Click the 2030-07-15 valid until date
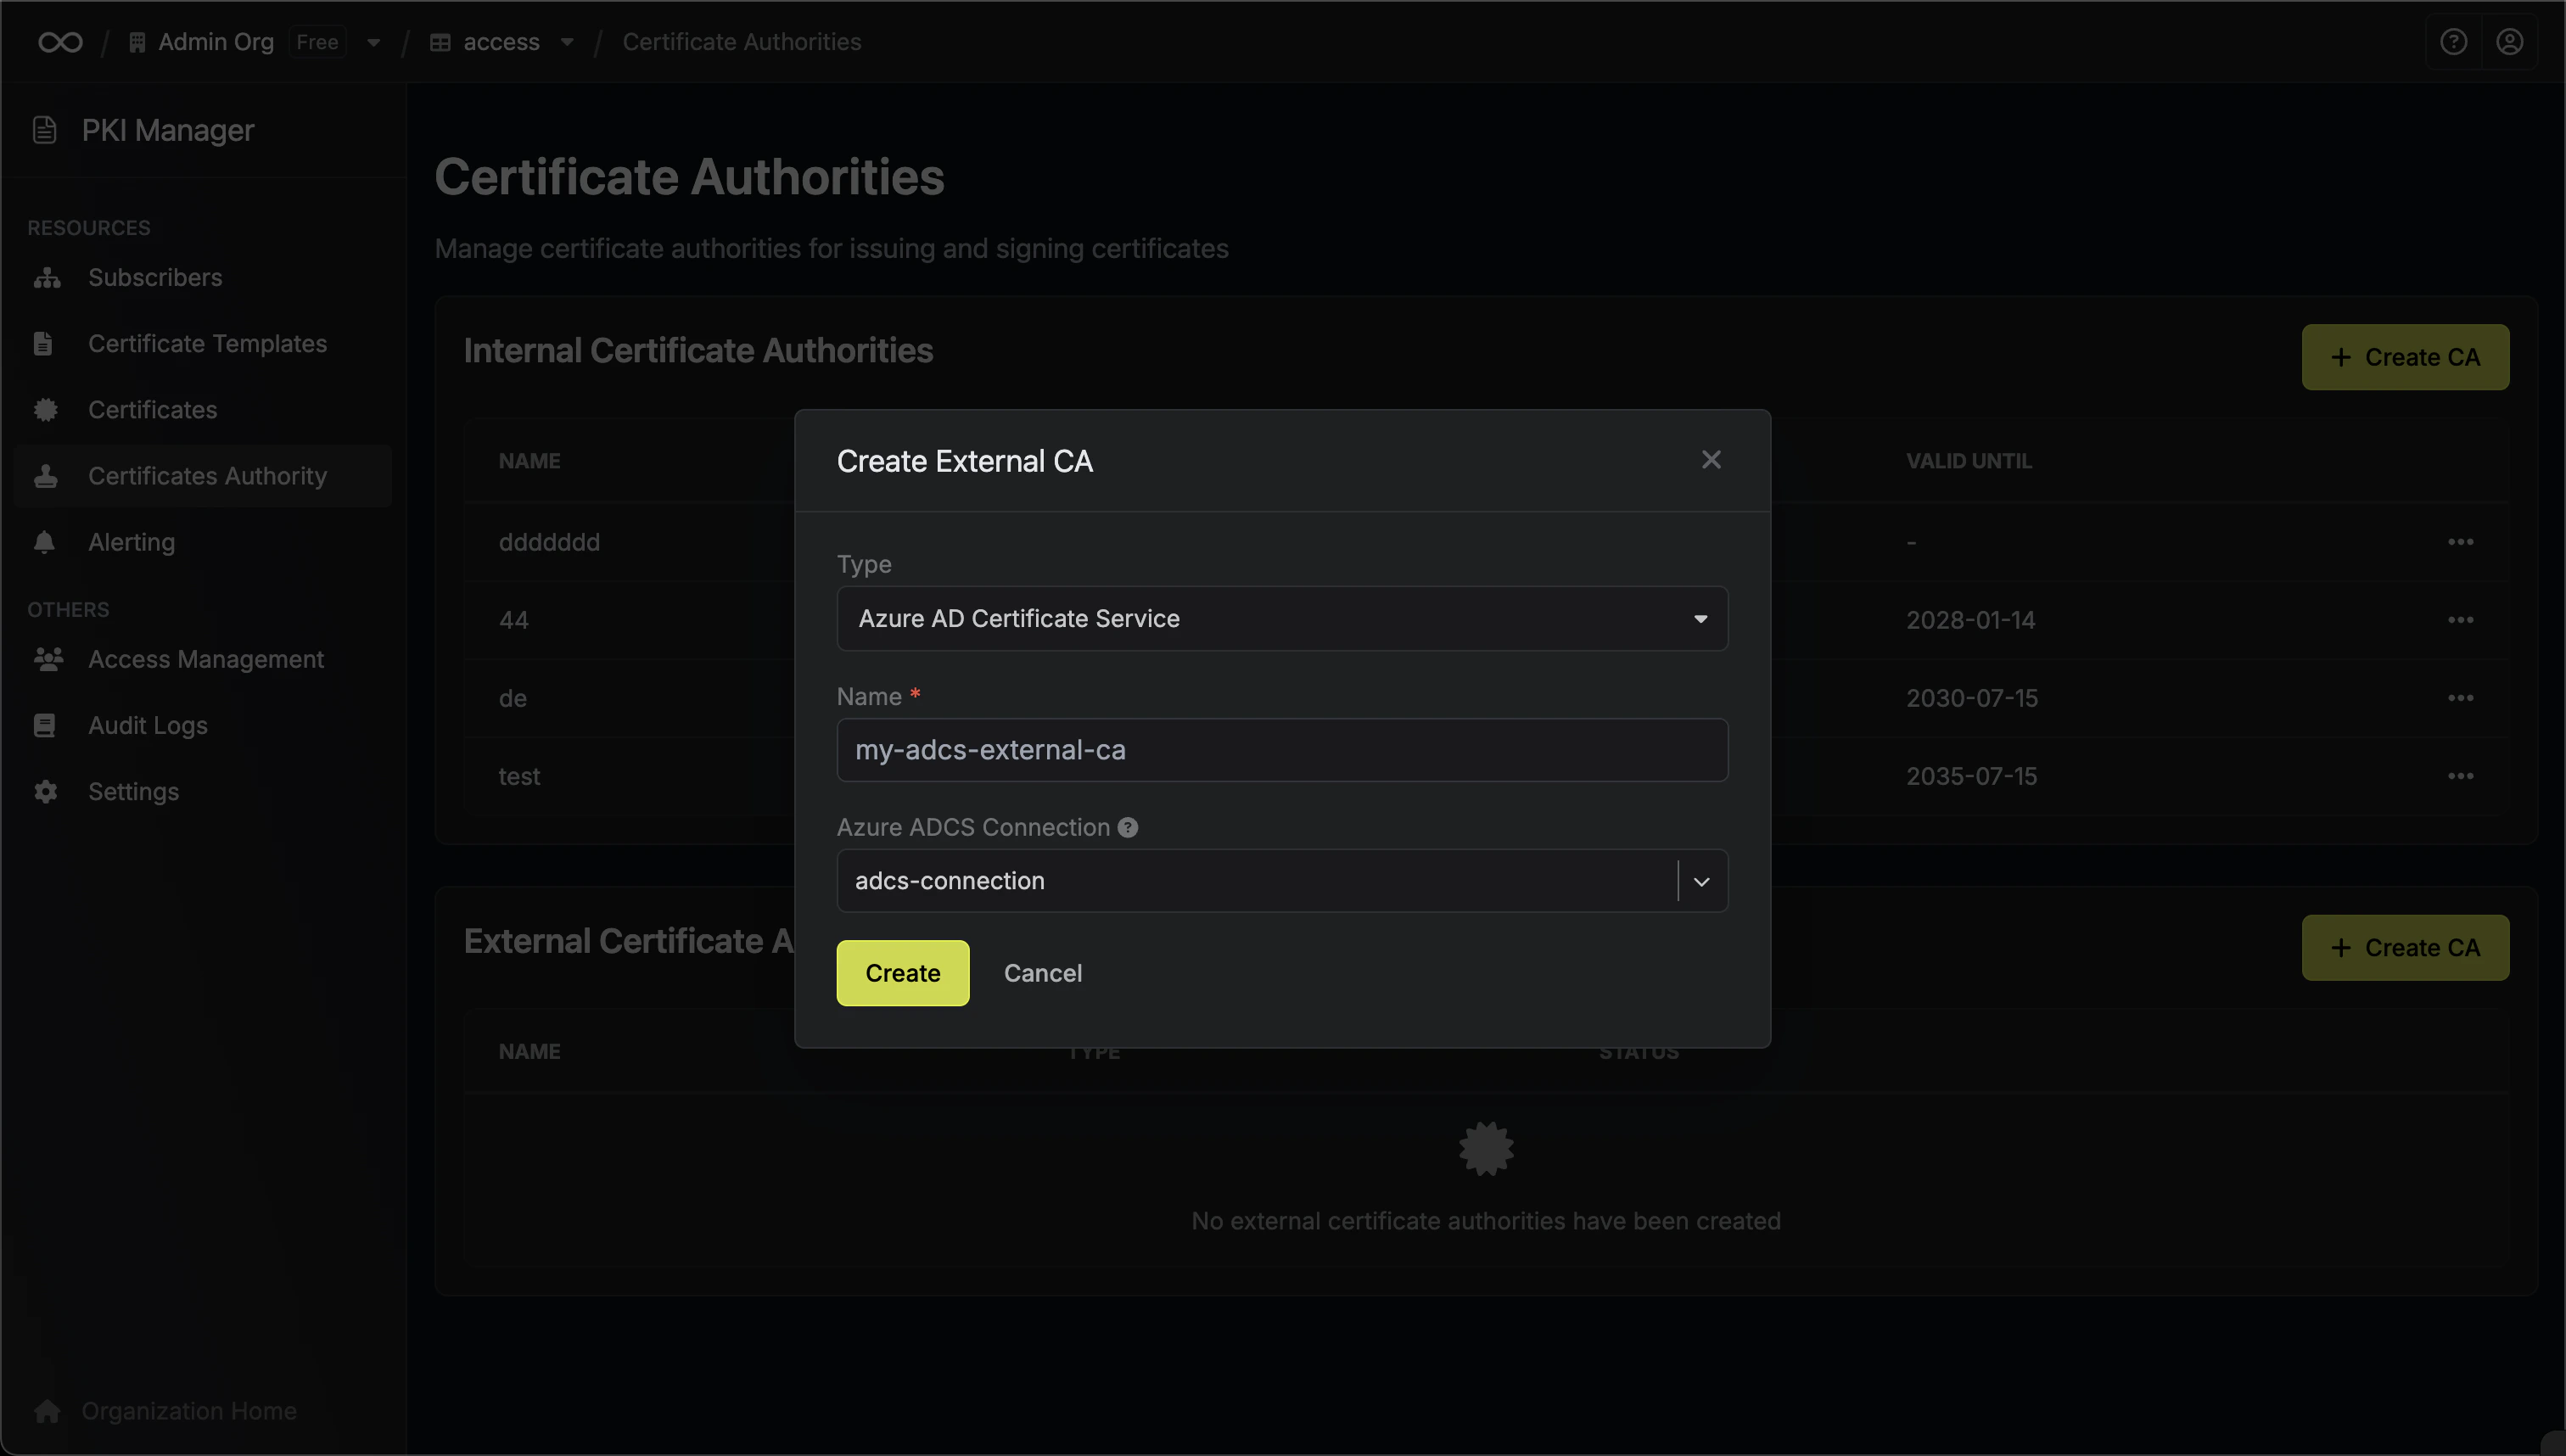 tap(1972, 698)
